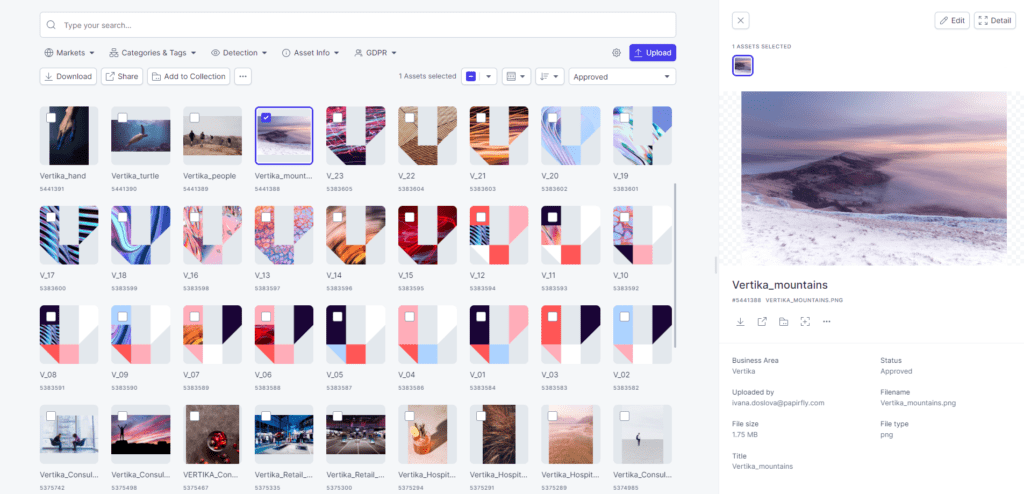Viewport: 1024px width, 494px height.
Task: Download the selected asset from toolbar
Action: click(x=69, y=76)
